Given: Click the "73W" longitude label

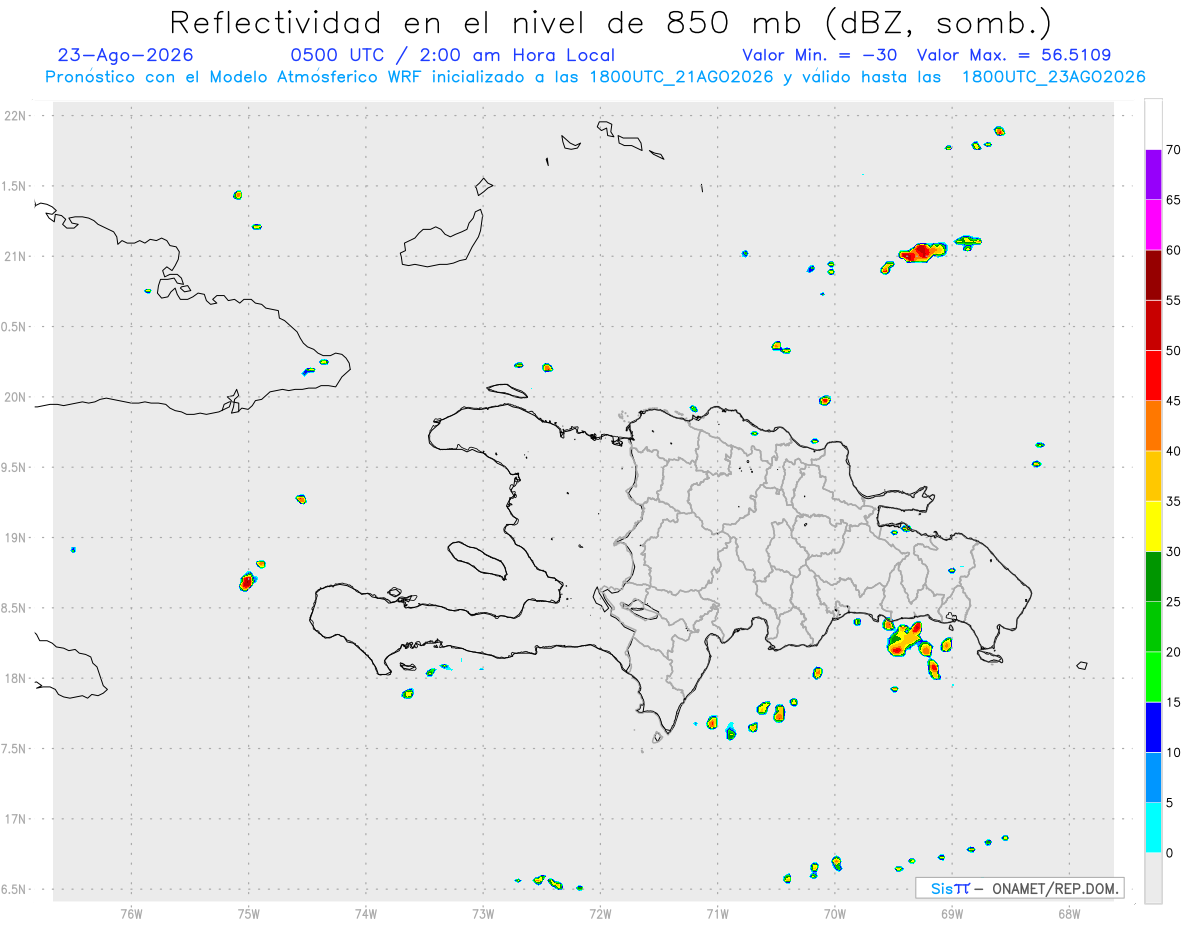Looking at the screenshot, I should click(x=483, y=913).
